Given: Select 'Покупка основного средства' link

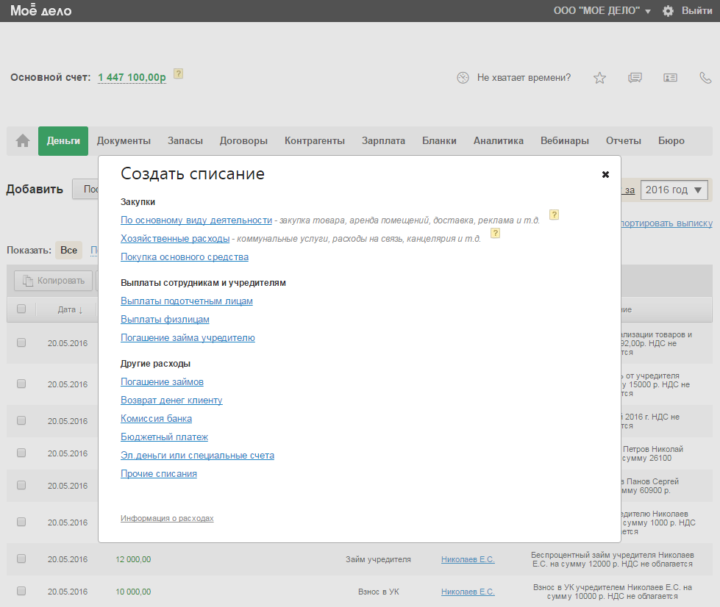Looking at the screenshot, I should (184, 257).
